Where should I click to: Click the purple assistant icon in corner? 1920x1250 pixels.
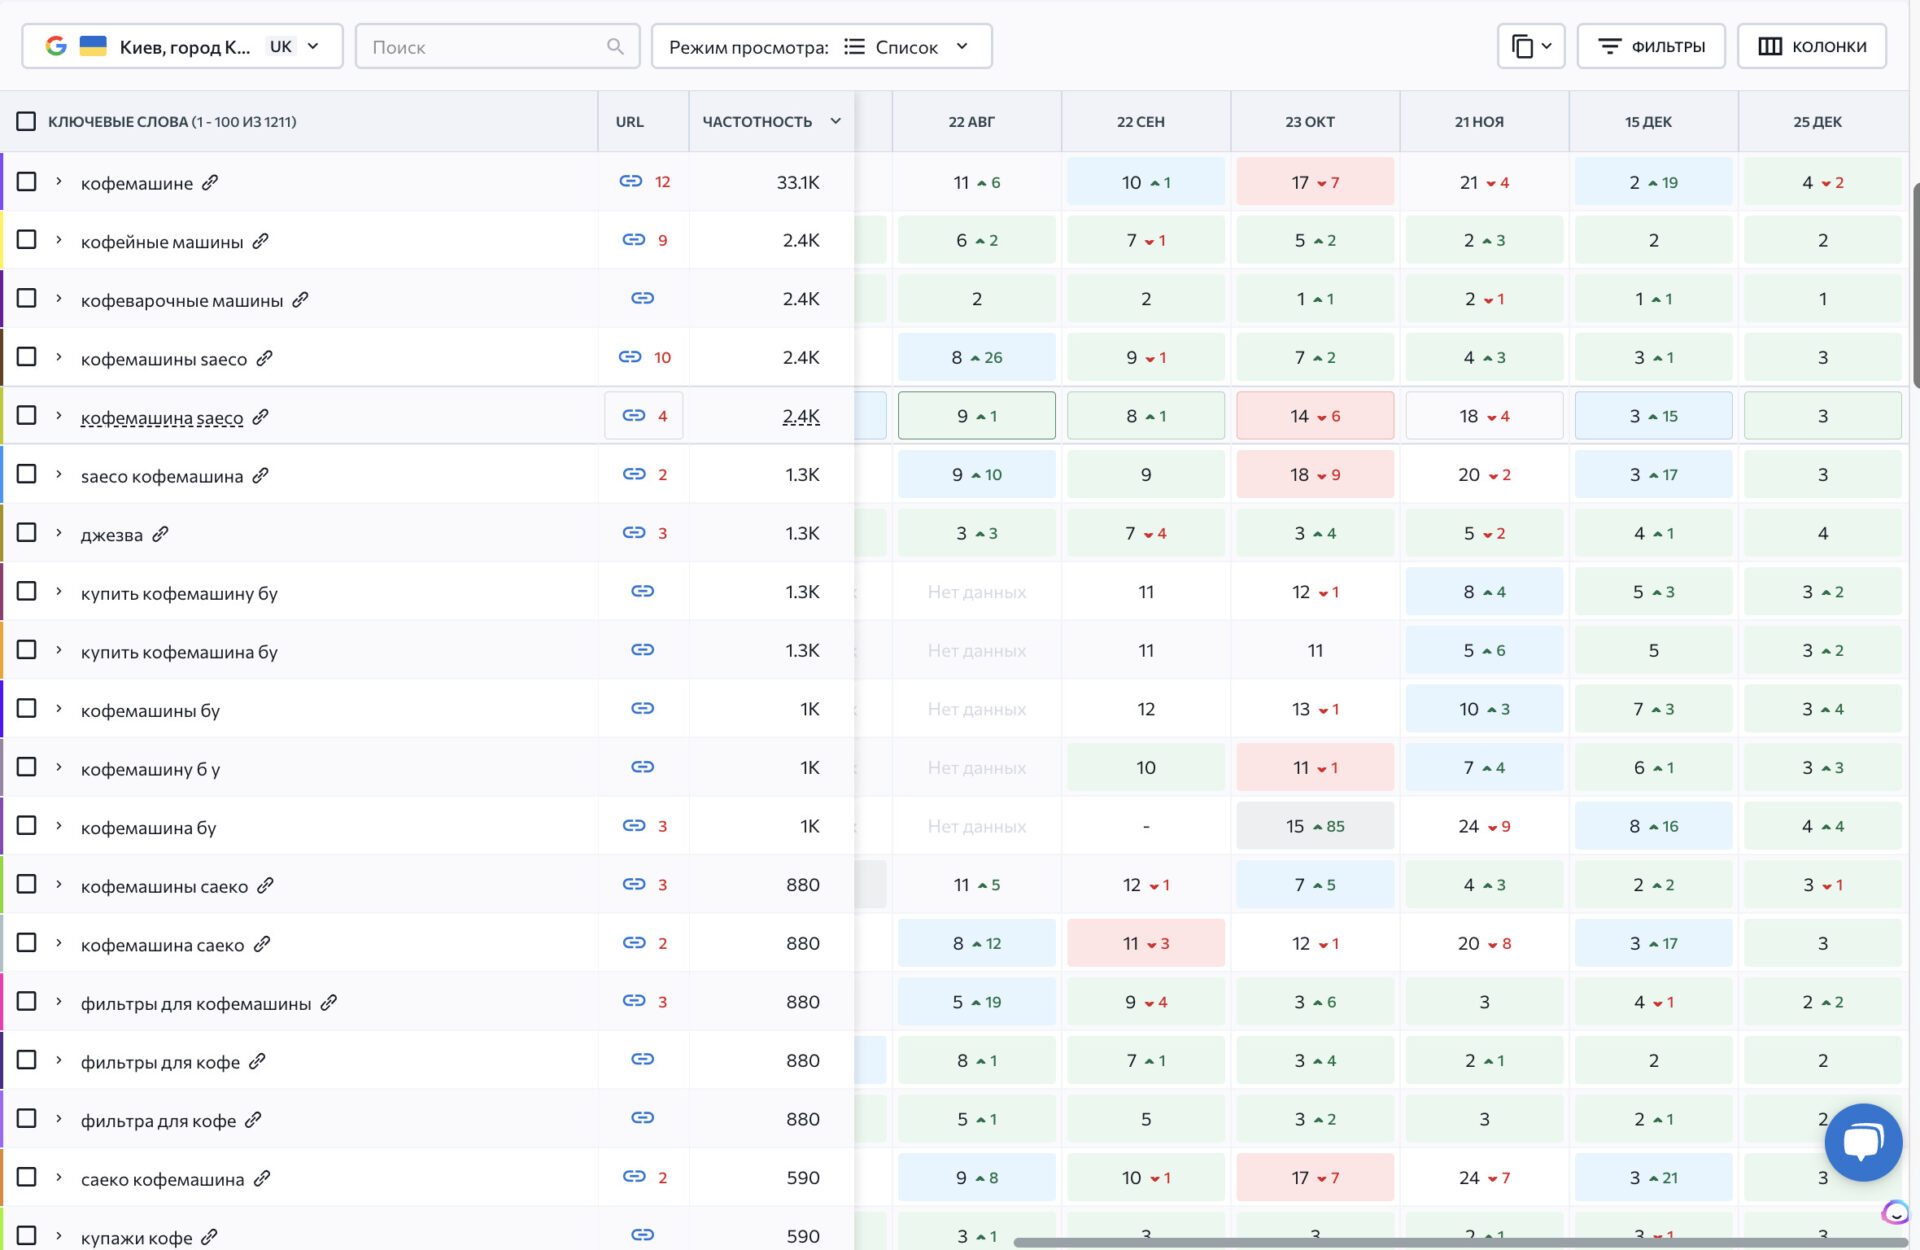coord(1895,1213)
